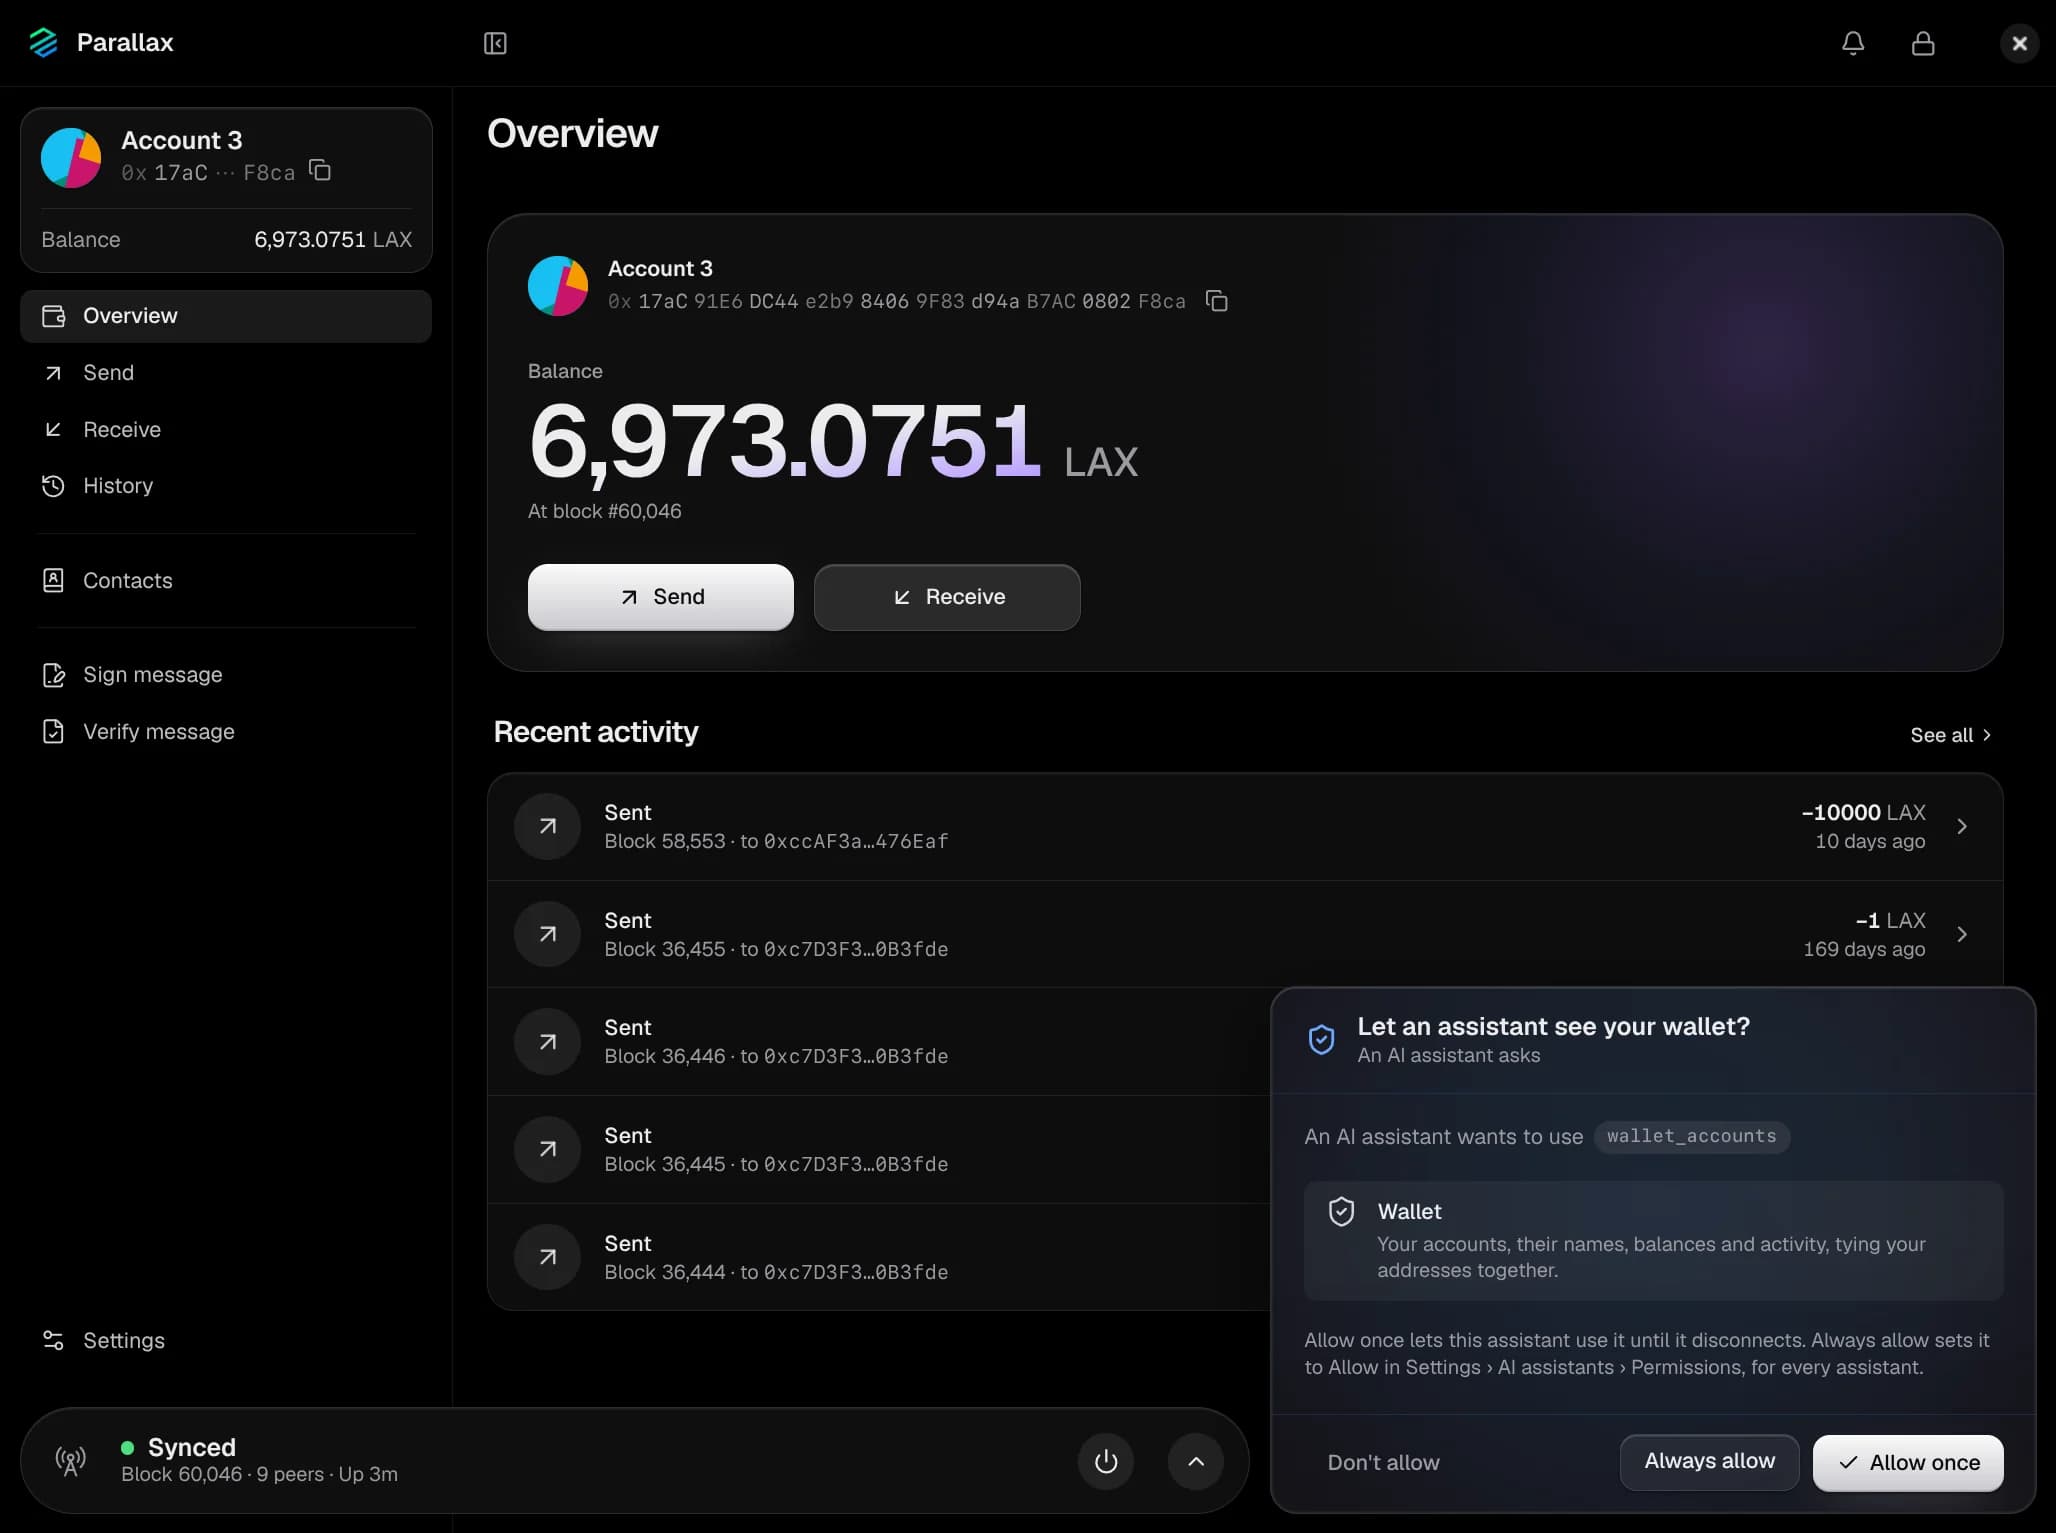Click '10 days ago' timestamp
Viewport: 2056px width, 1533px height.
(x=1870, y=842)
